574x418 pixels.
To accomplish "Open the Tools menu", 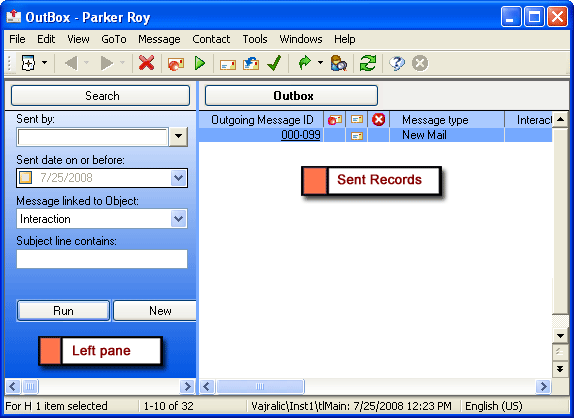I will 255,39.
